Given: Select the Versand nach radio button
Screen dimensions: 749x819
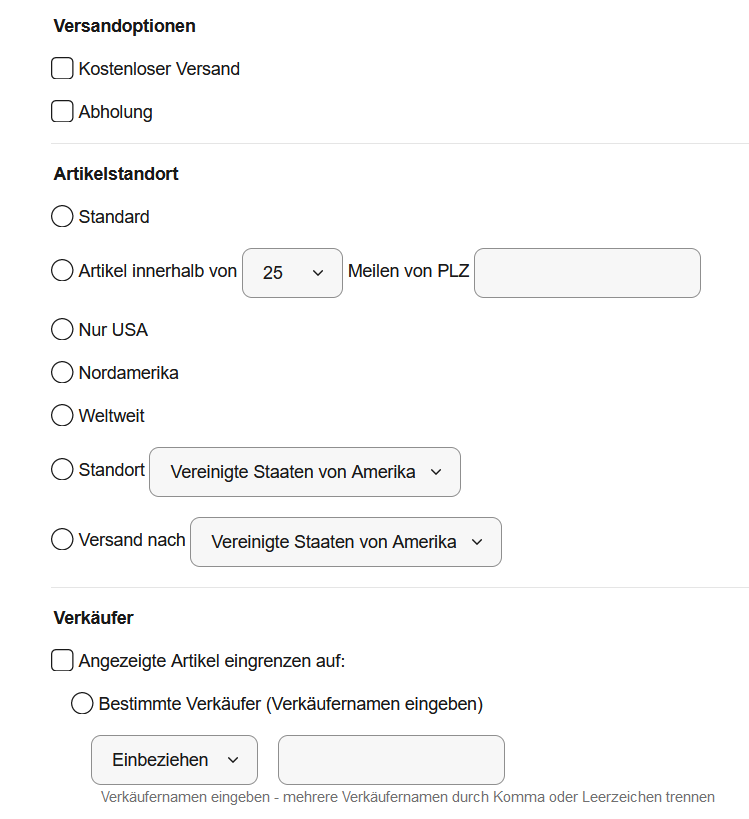Looking at the screenshot, I should pos(62,539).
